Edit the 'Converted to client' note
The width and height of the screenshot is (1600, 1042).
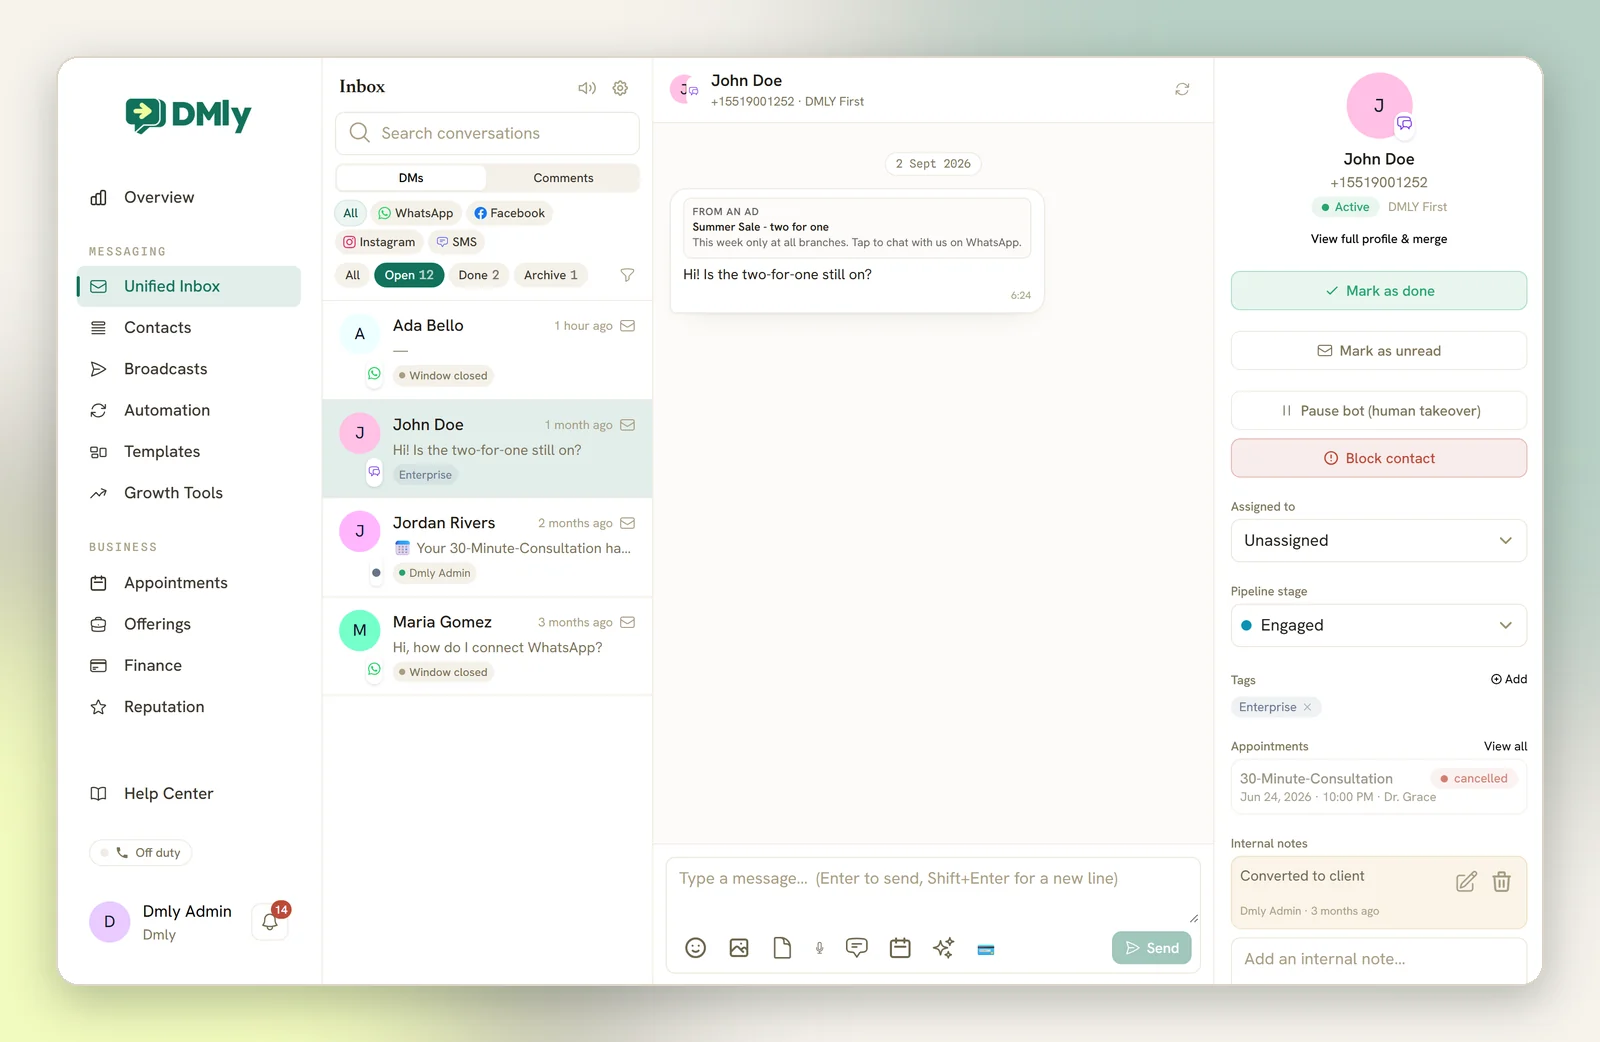pos(1466,882)
